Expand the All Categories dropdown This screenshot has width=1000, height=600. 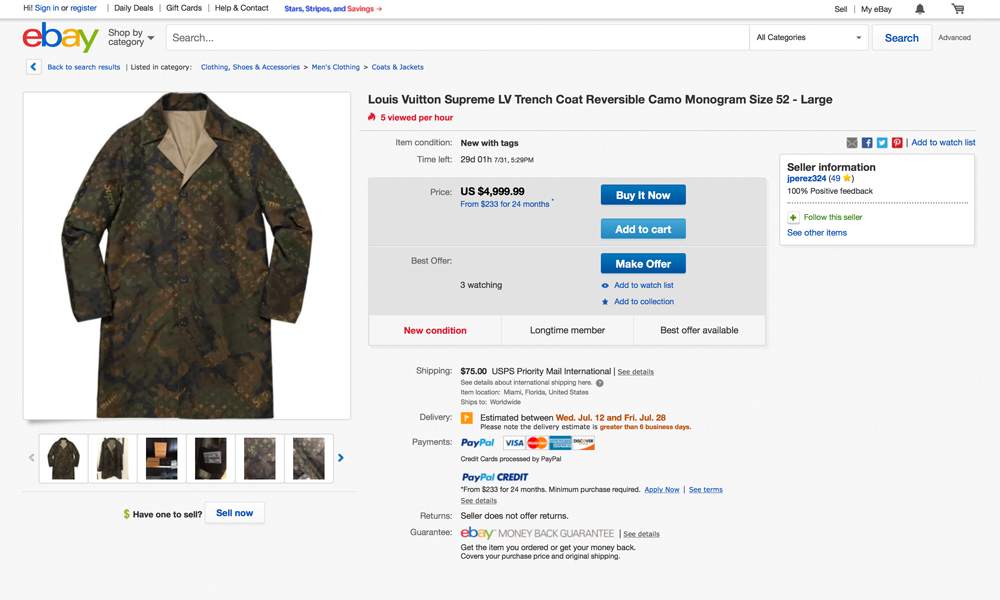point(809,38)
